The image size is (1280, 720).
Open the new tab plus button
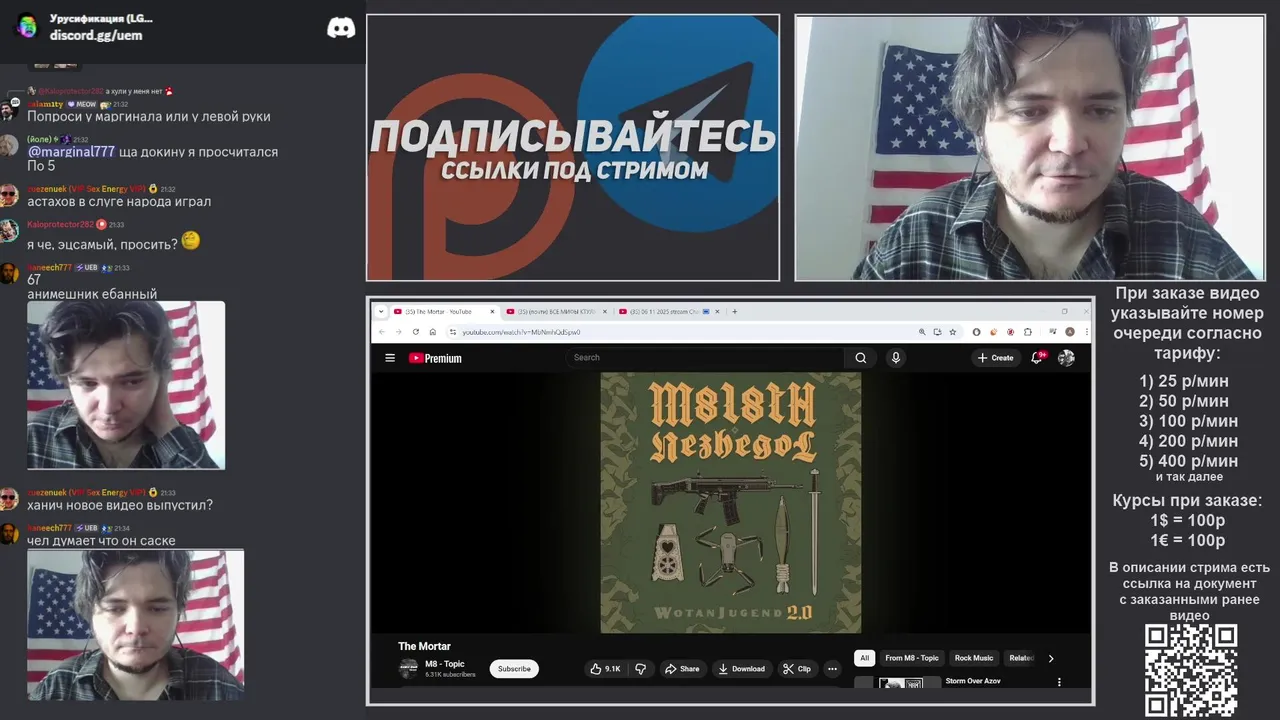pos(734,311)
